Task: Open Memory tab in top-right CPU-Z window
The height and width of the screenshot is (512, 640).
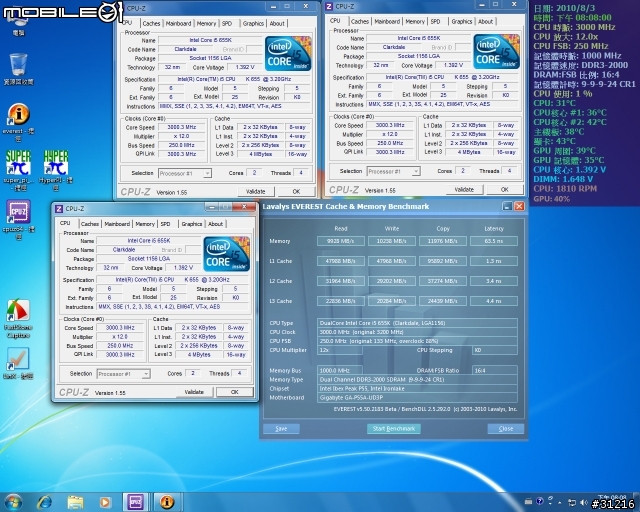Action: tap(415, 21)
